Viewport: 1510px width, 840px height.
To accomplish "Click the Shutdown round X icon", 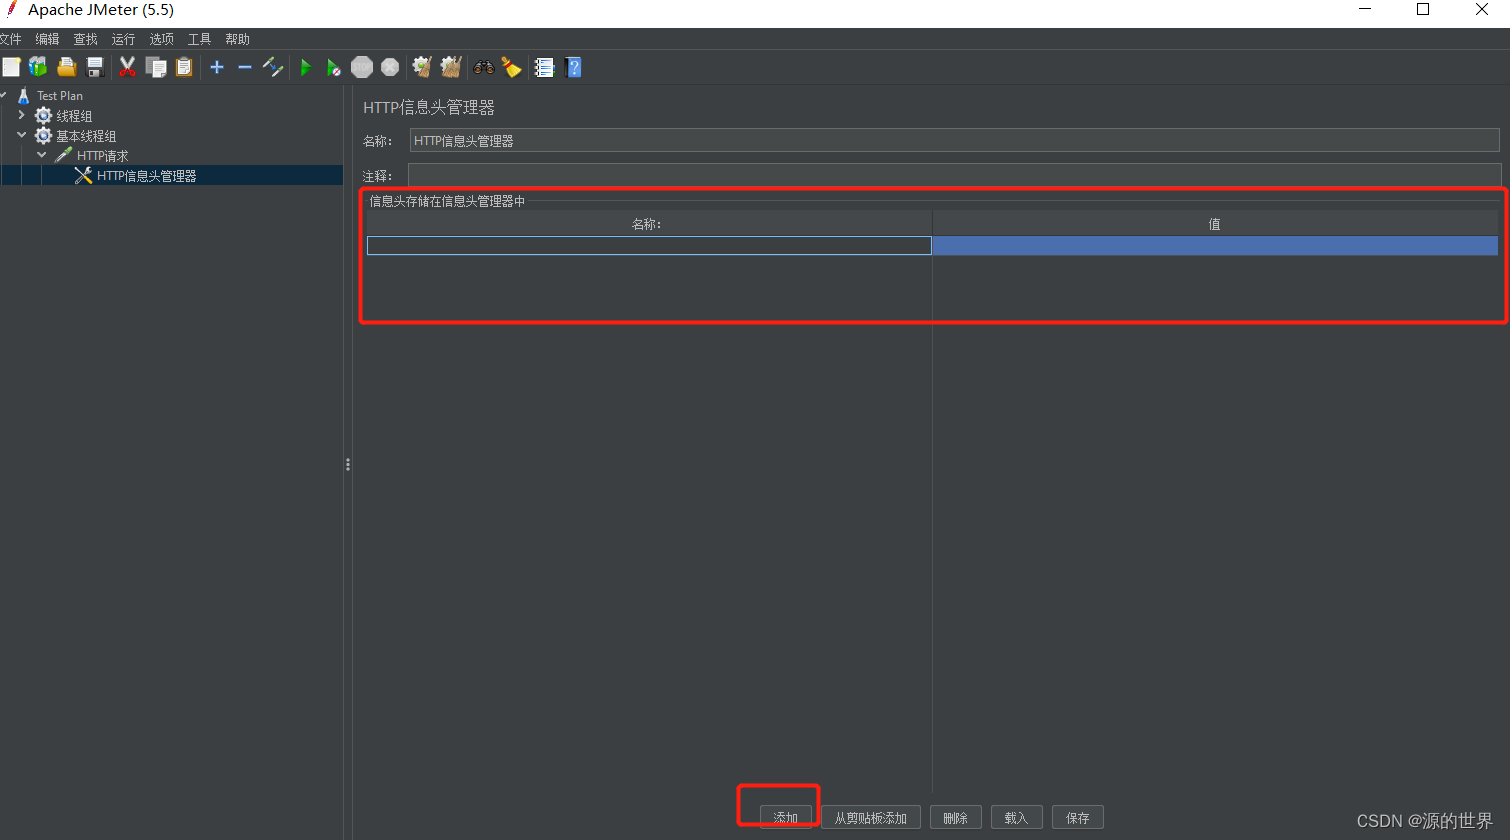I will (390, 67).
